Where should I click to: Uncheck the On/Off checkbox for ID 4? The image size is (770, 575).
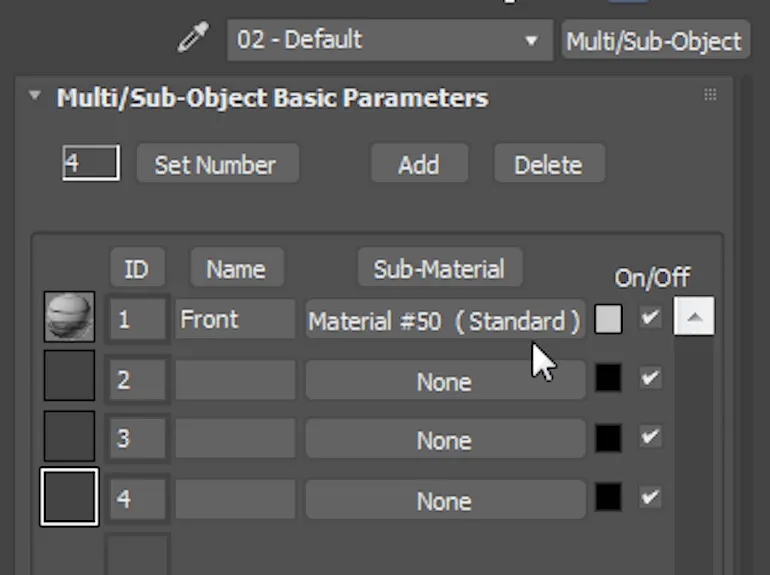651,497
